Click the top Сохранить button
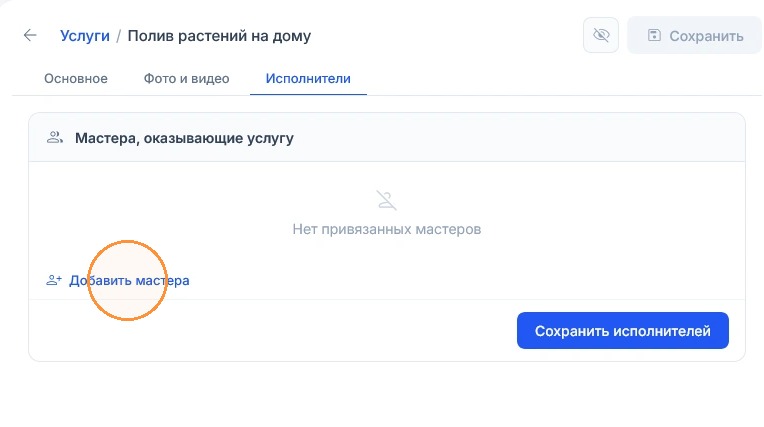Image resolution: width=764 pixels, height=427 pixels. point(694,35)
